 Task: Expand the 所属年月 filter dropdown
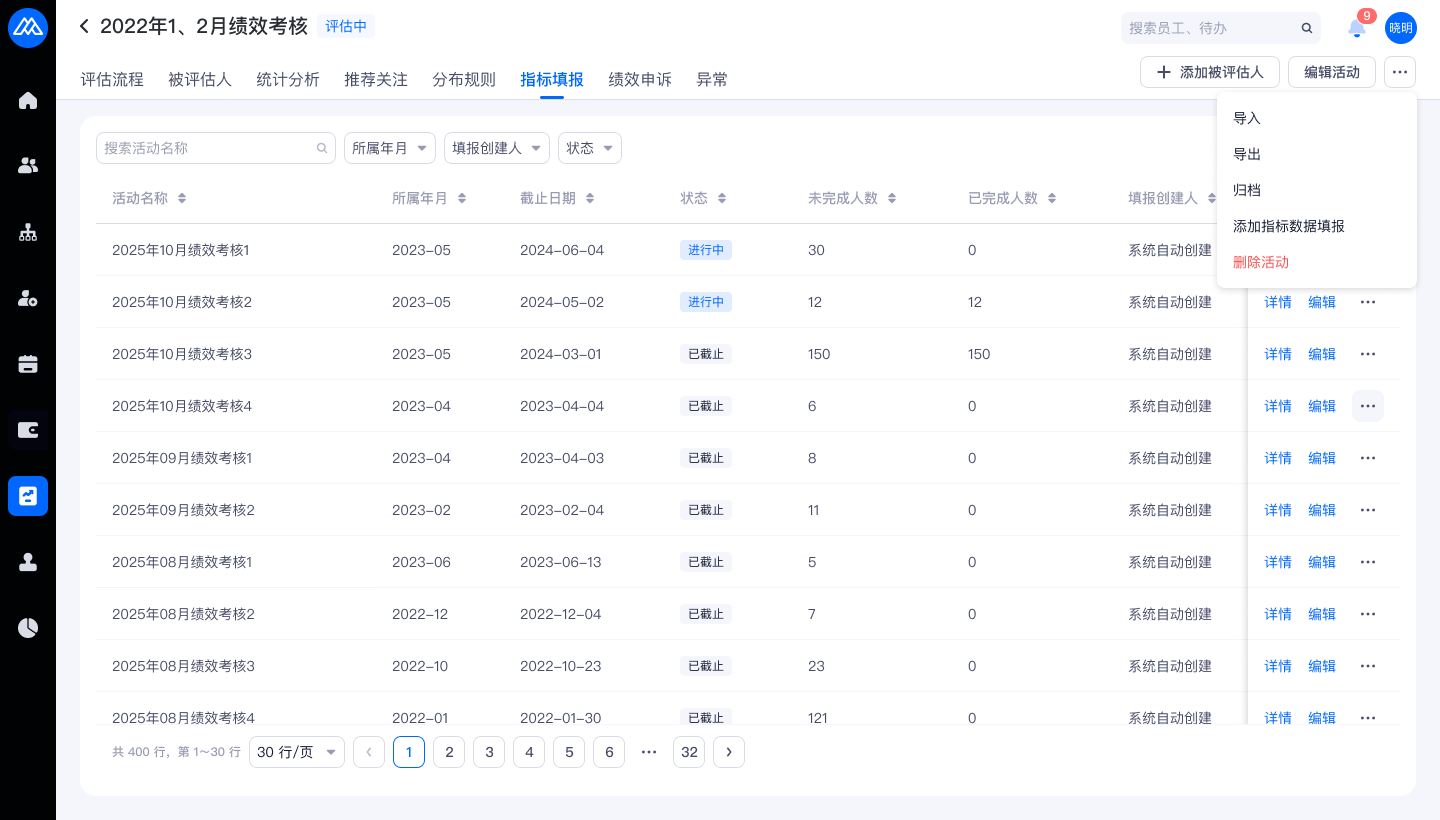point(389,148)
